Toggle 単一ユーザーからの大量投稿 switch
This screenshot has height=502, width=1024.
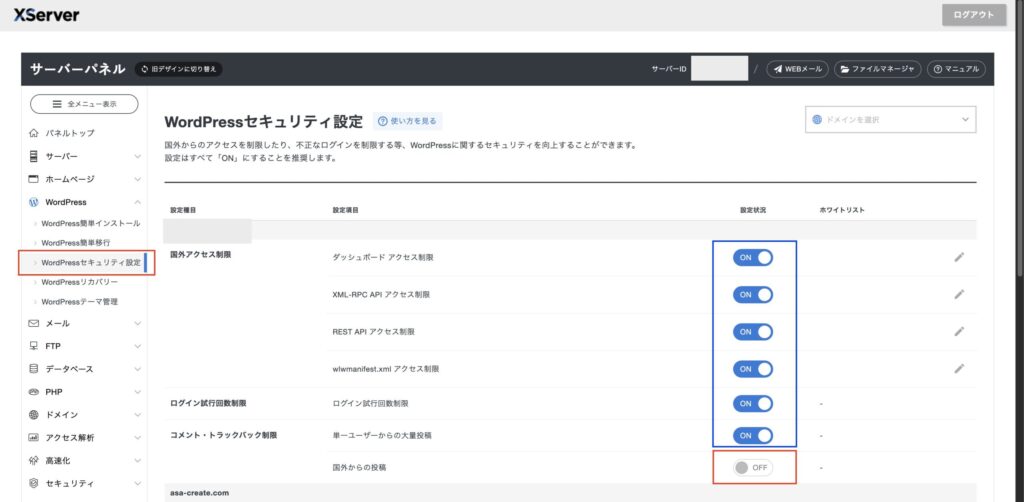[753, 435]
